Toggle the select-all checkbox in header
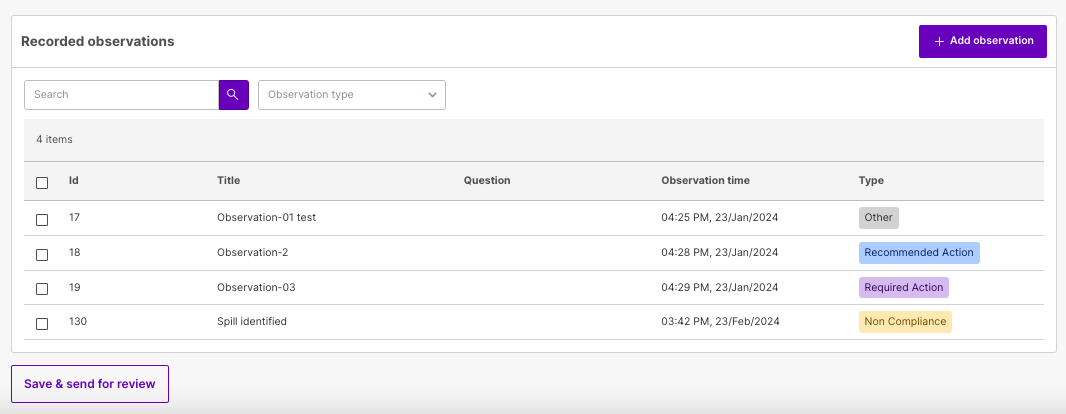 coord(42,183)
